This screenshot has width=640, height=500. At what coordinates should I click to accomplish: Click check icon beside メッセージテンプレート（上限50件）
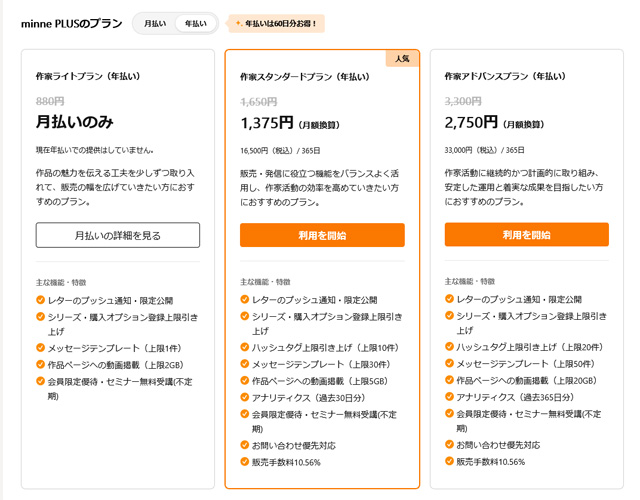pos(449,364)
